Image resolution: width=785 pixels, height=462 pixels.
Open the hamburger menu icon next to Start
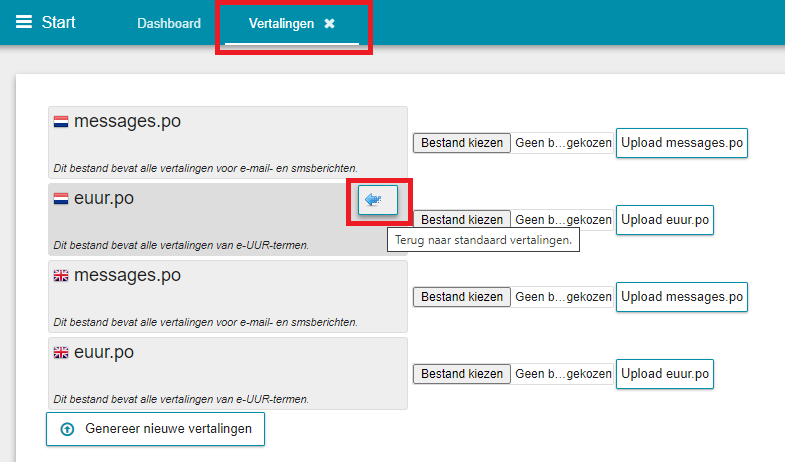coord(24,22)
